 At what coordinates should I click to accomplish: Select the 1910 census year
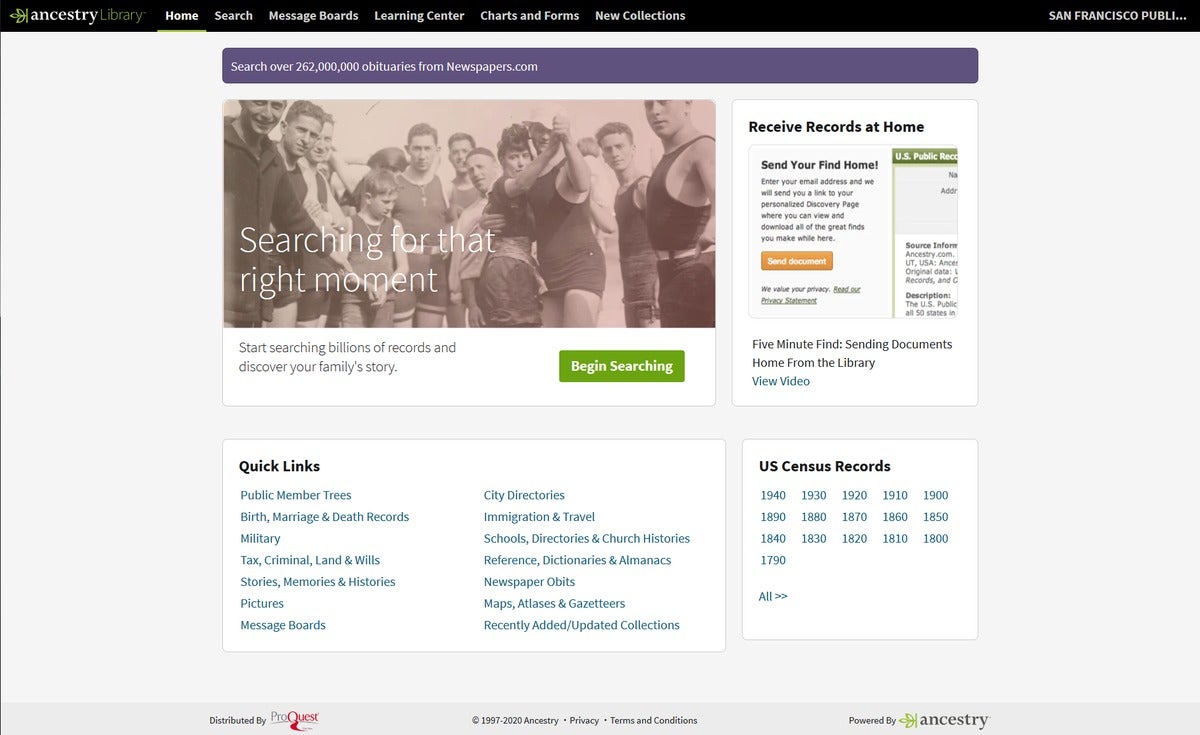click(x=895, y=495)
